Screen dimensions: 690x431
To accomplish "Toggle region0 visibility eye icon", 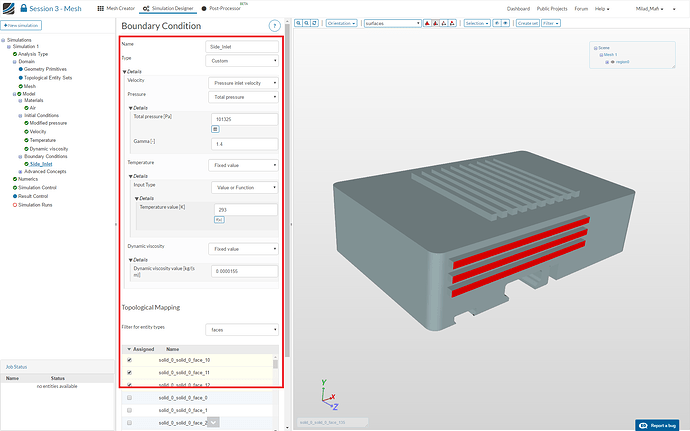I will tap(612, 62).
